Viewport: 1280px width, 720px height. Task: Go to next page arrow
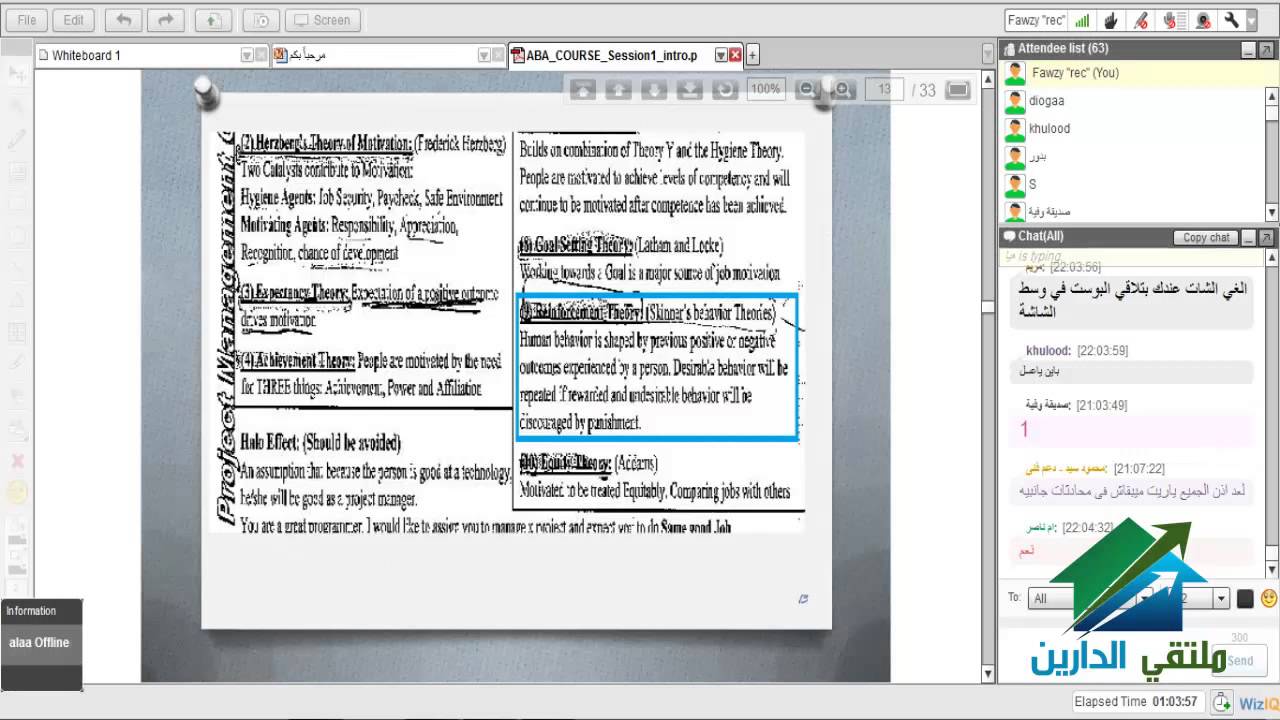654,90
